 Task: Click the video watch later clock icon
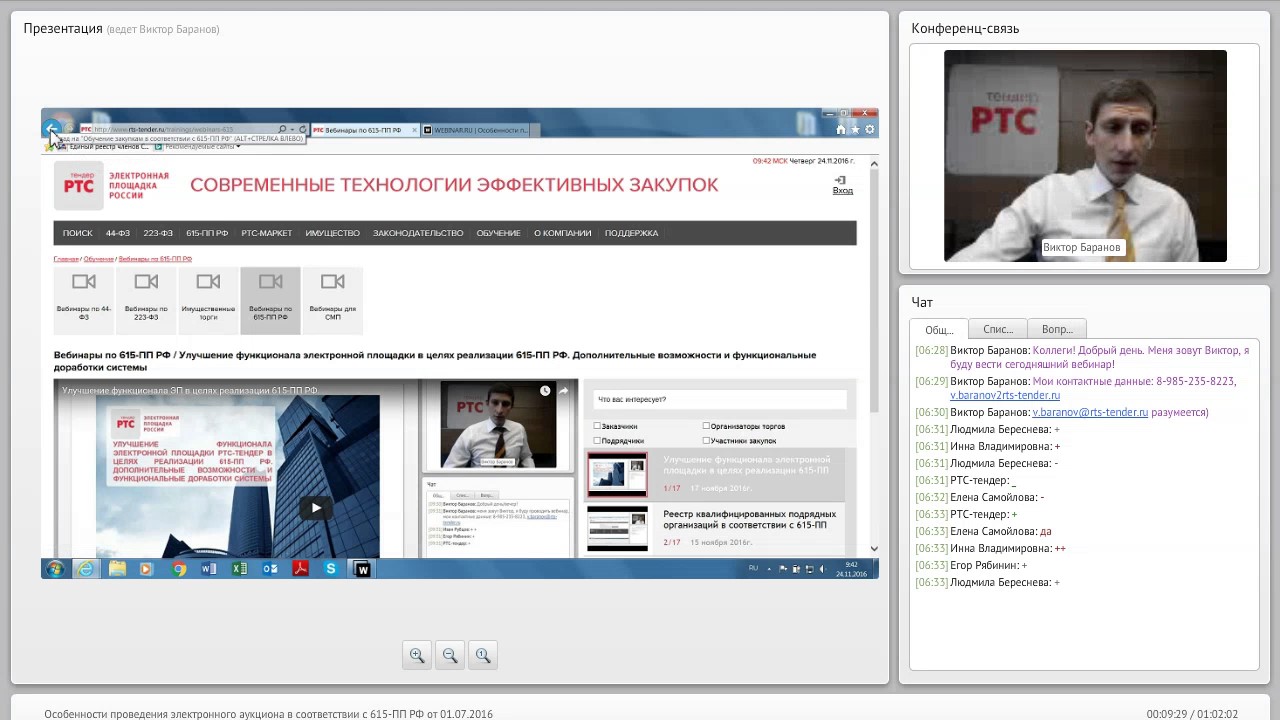click(545, 391)
